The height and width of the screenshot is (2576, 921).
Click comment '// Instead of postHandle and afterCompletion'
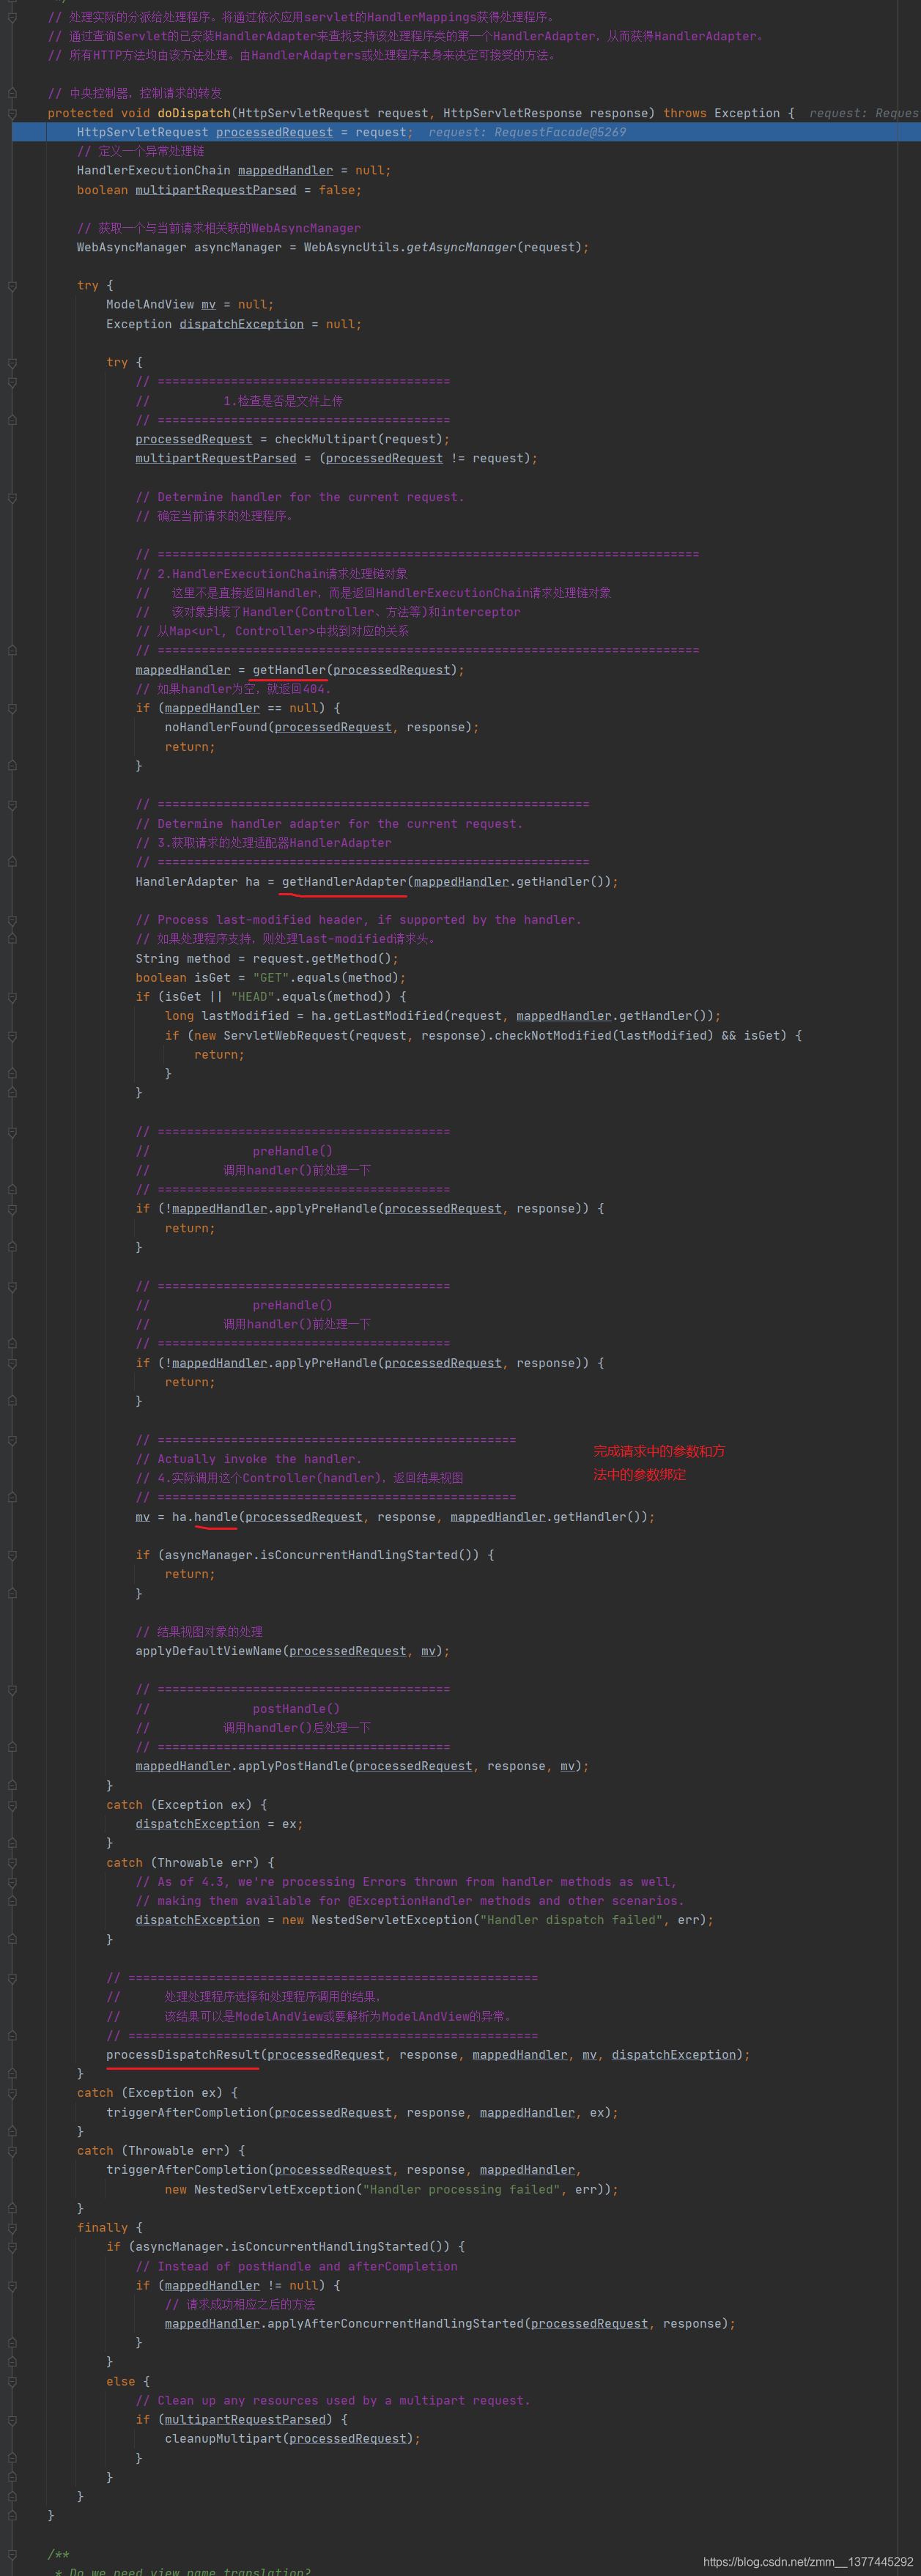tap(296, 2266)
